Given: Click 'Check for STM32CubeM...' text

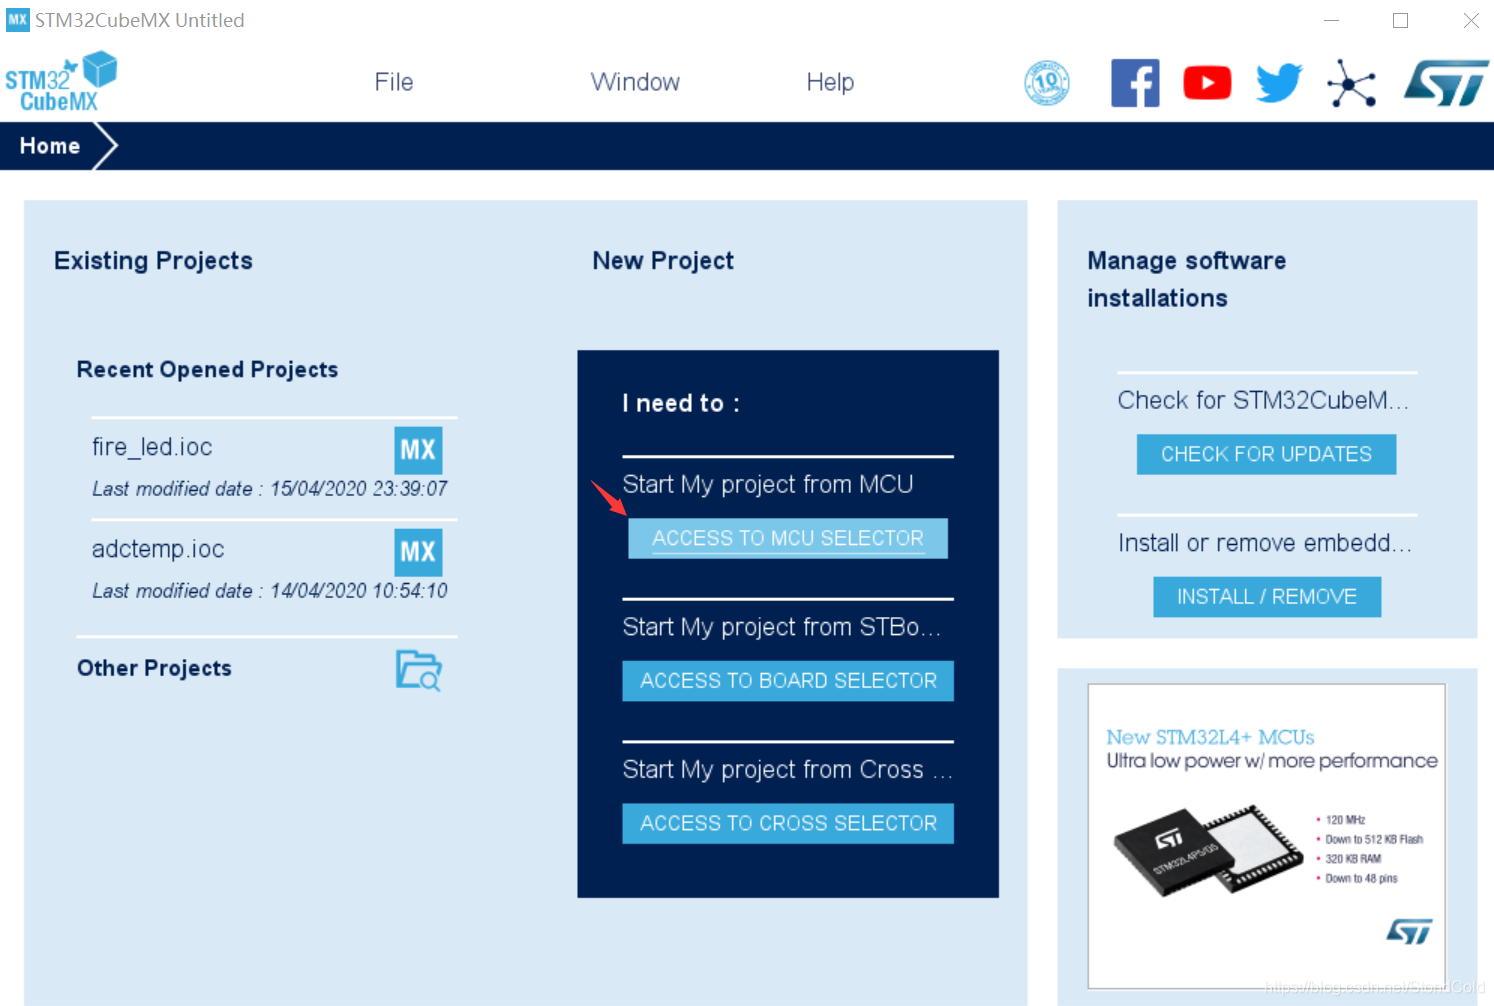Looking at the screenshot, I should 1263,400.
